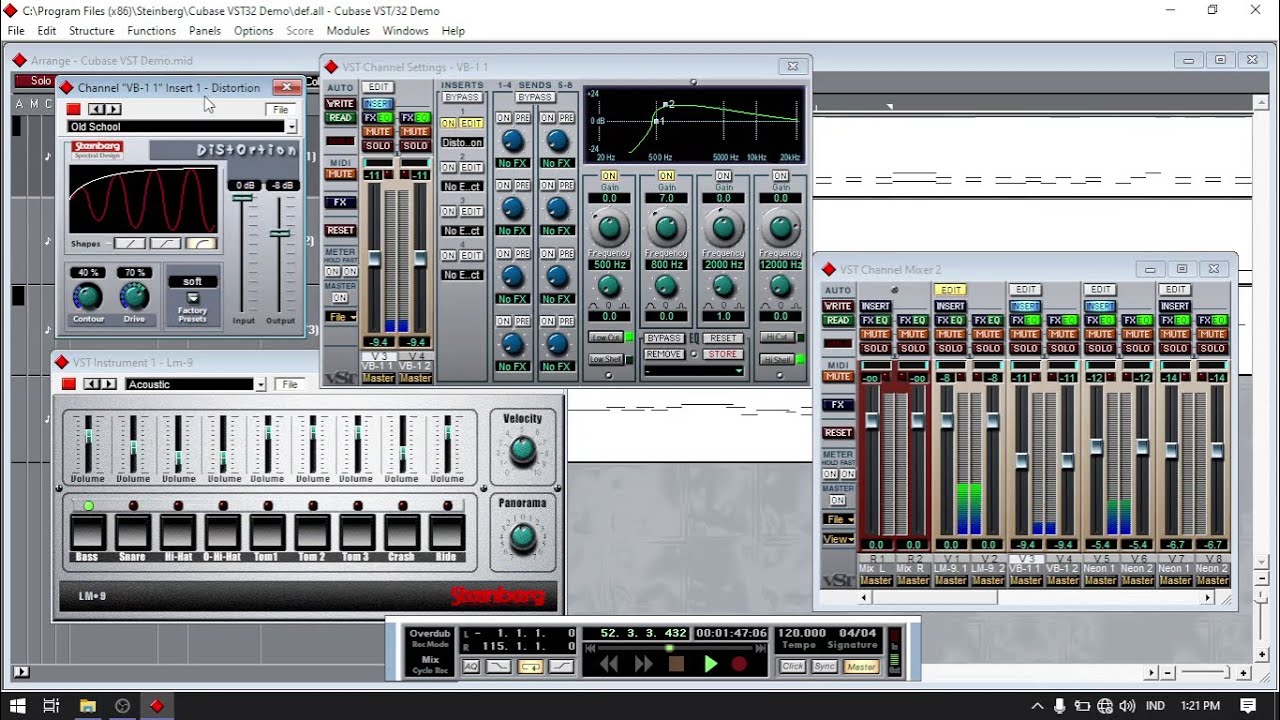Trigger the Bass drum pad on LM-9
Screen dimensions: 1280x720
coord(87,532)
